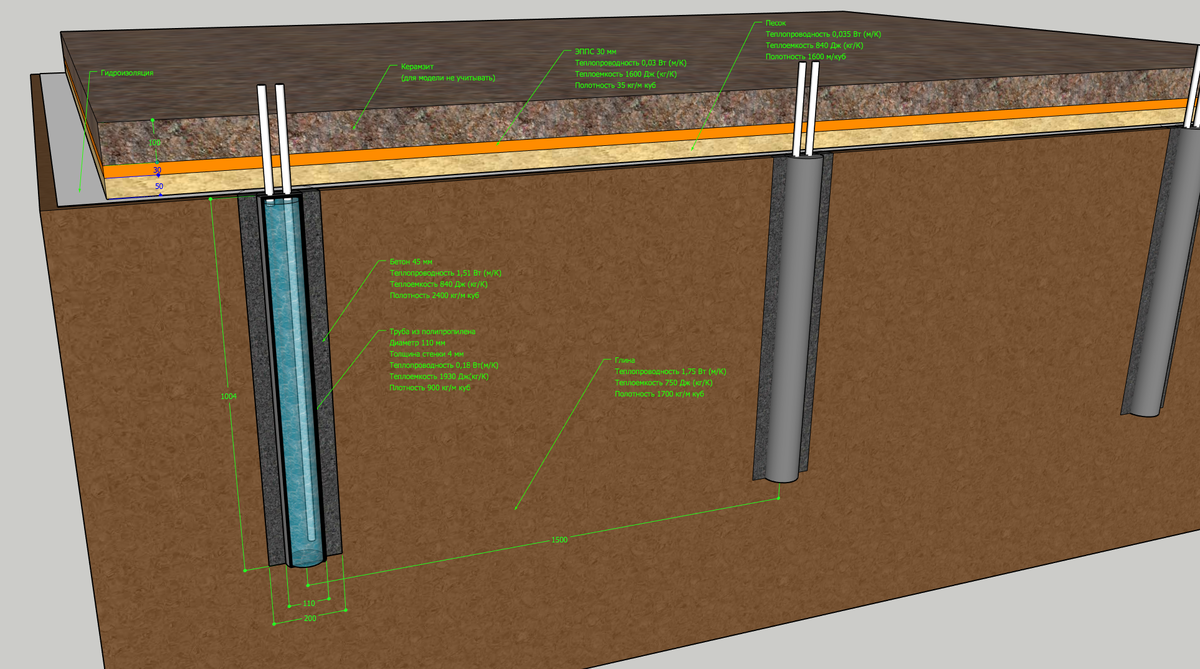The height and width of the screenshot is (669, 1200).
Task: Select 'Теплопроводность 1,75 Вт (м/К)' line
Action: 670,371
